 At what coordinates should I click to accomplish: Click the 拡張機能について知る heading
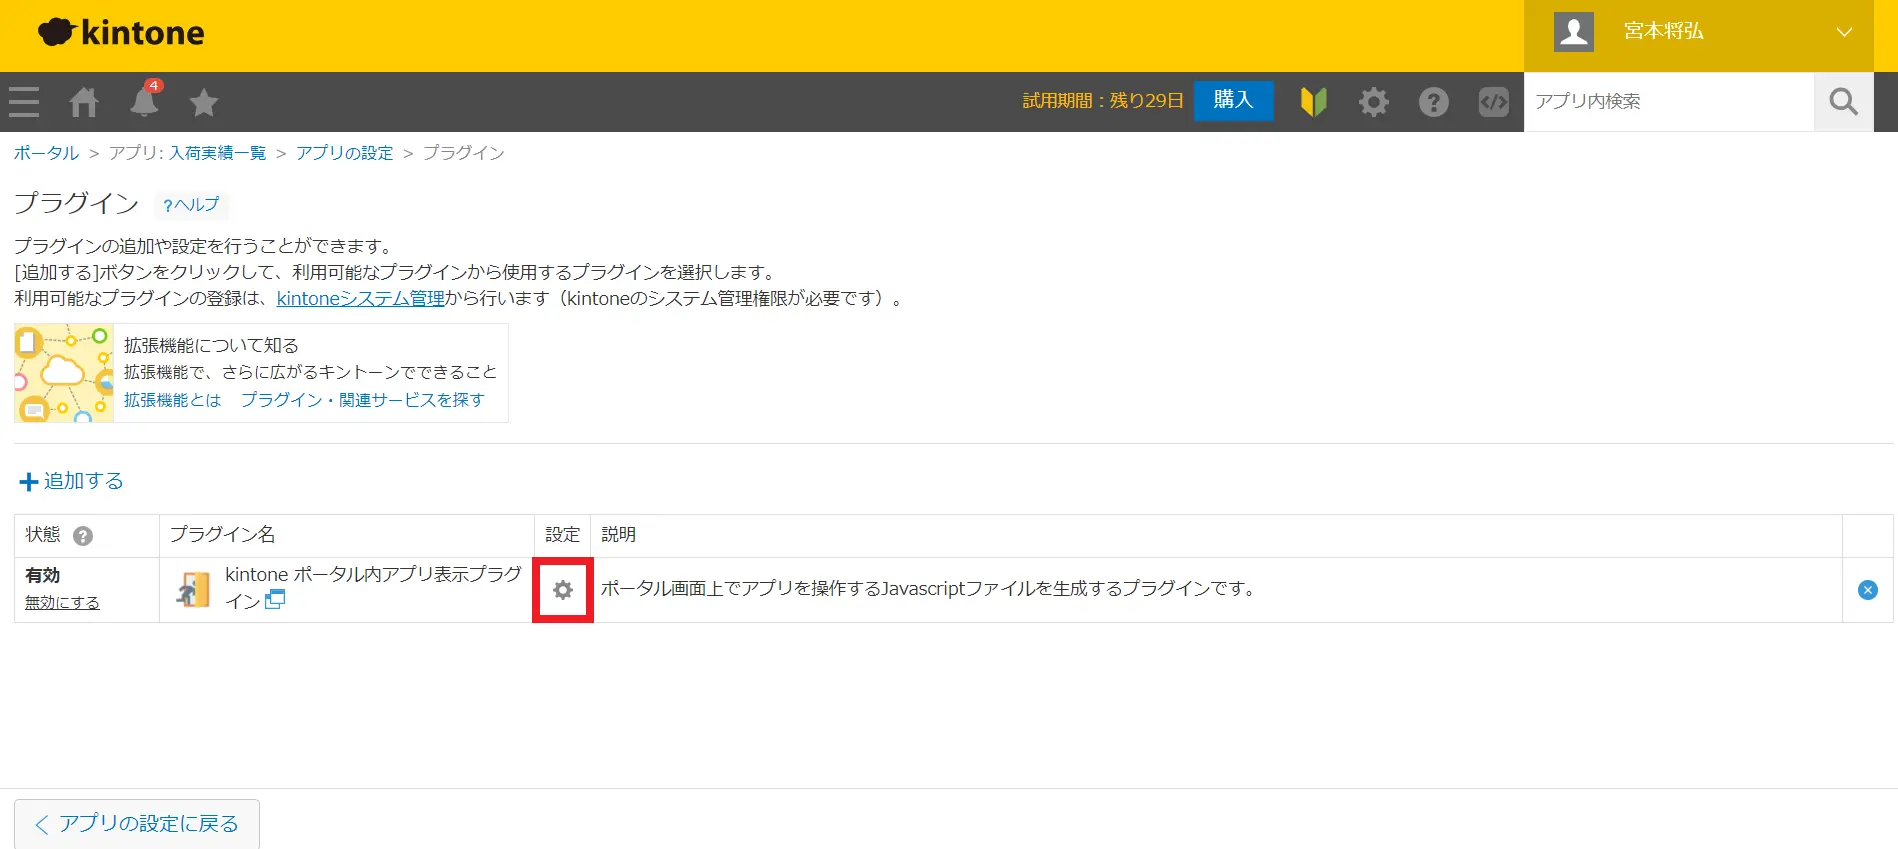click(211, 346)
